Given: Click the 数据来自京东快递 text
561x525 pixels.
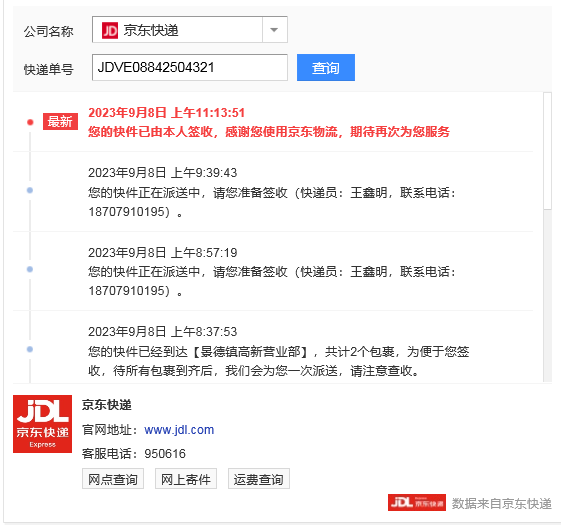Looking at the screenshot, I should 502,503.
